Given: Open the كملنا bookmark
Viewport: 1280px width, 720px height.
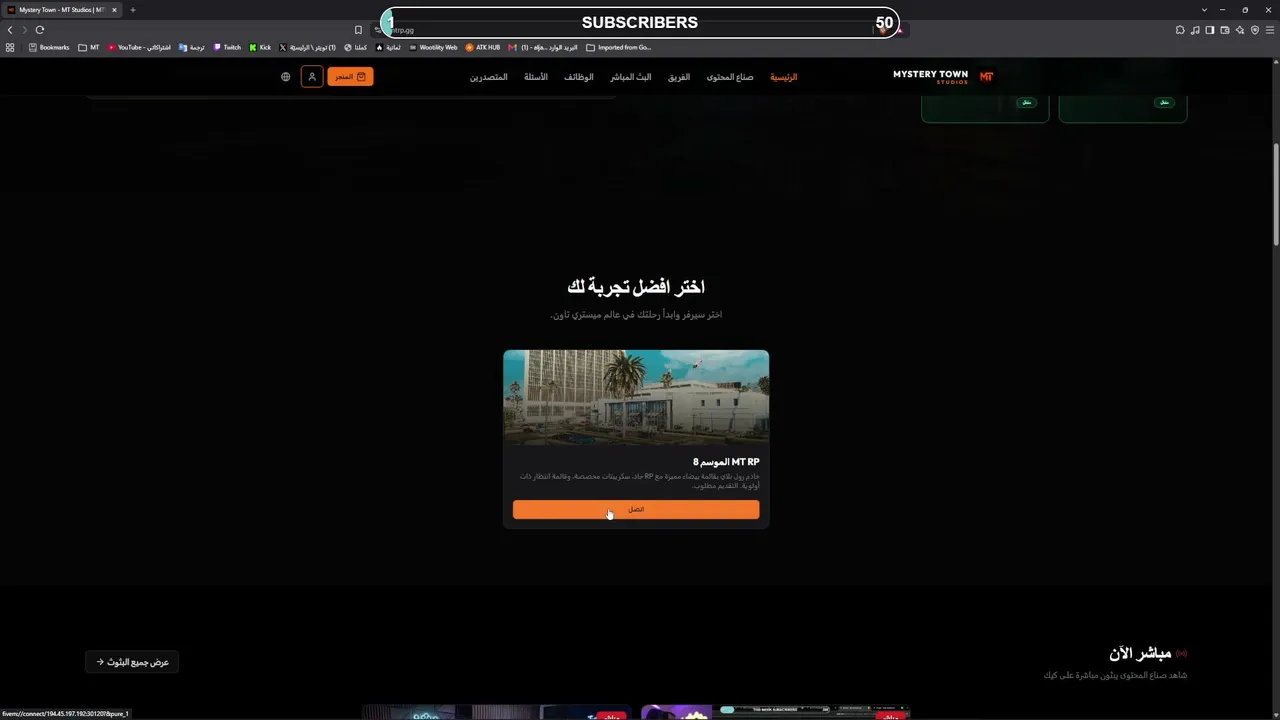Looking at the screenshot, I should point(355,47).
